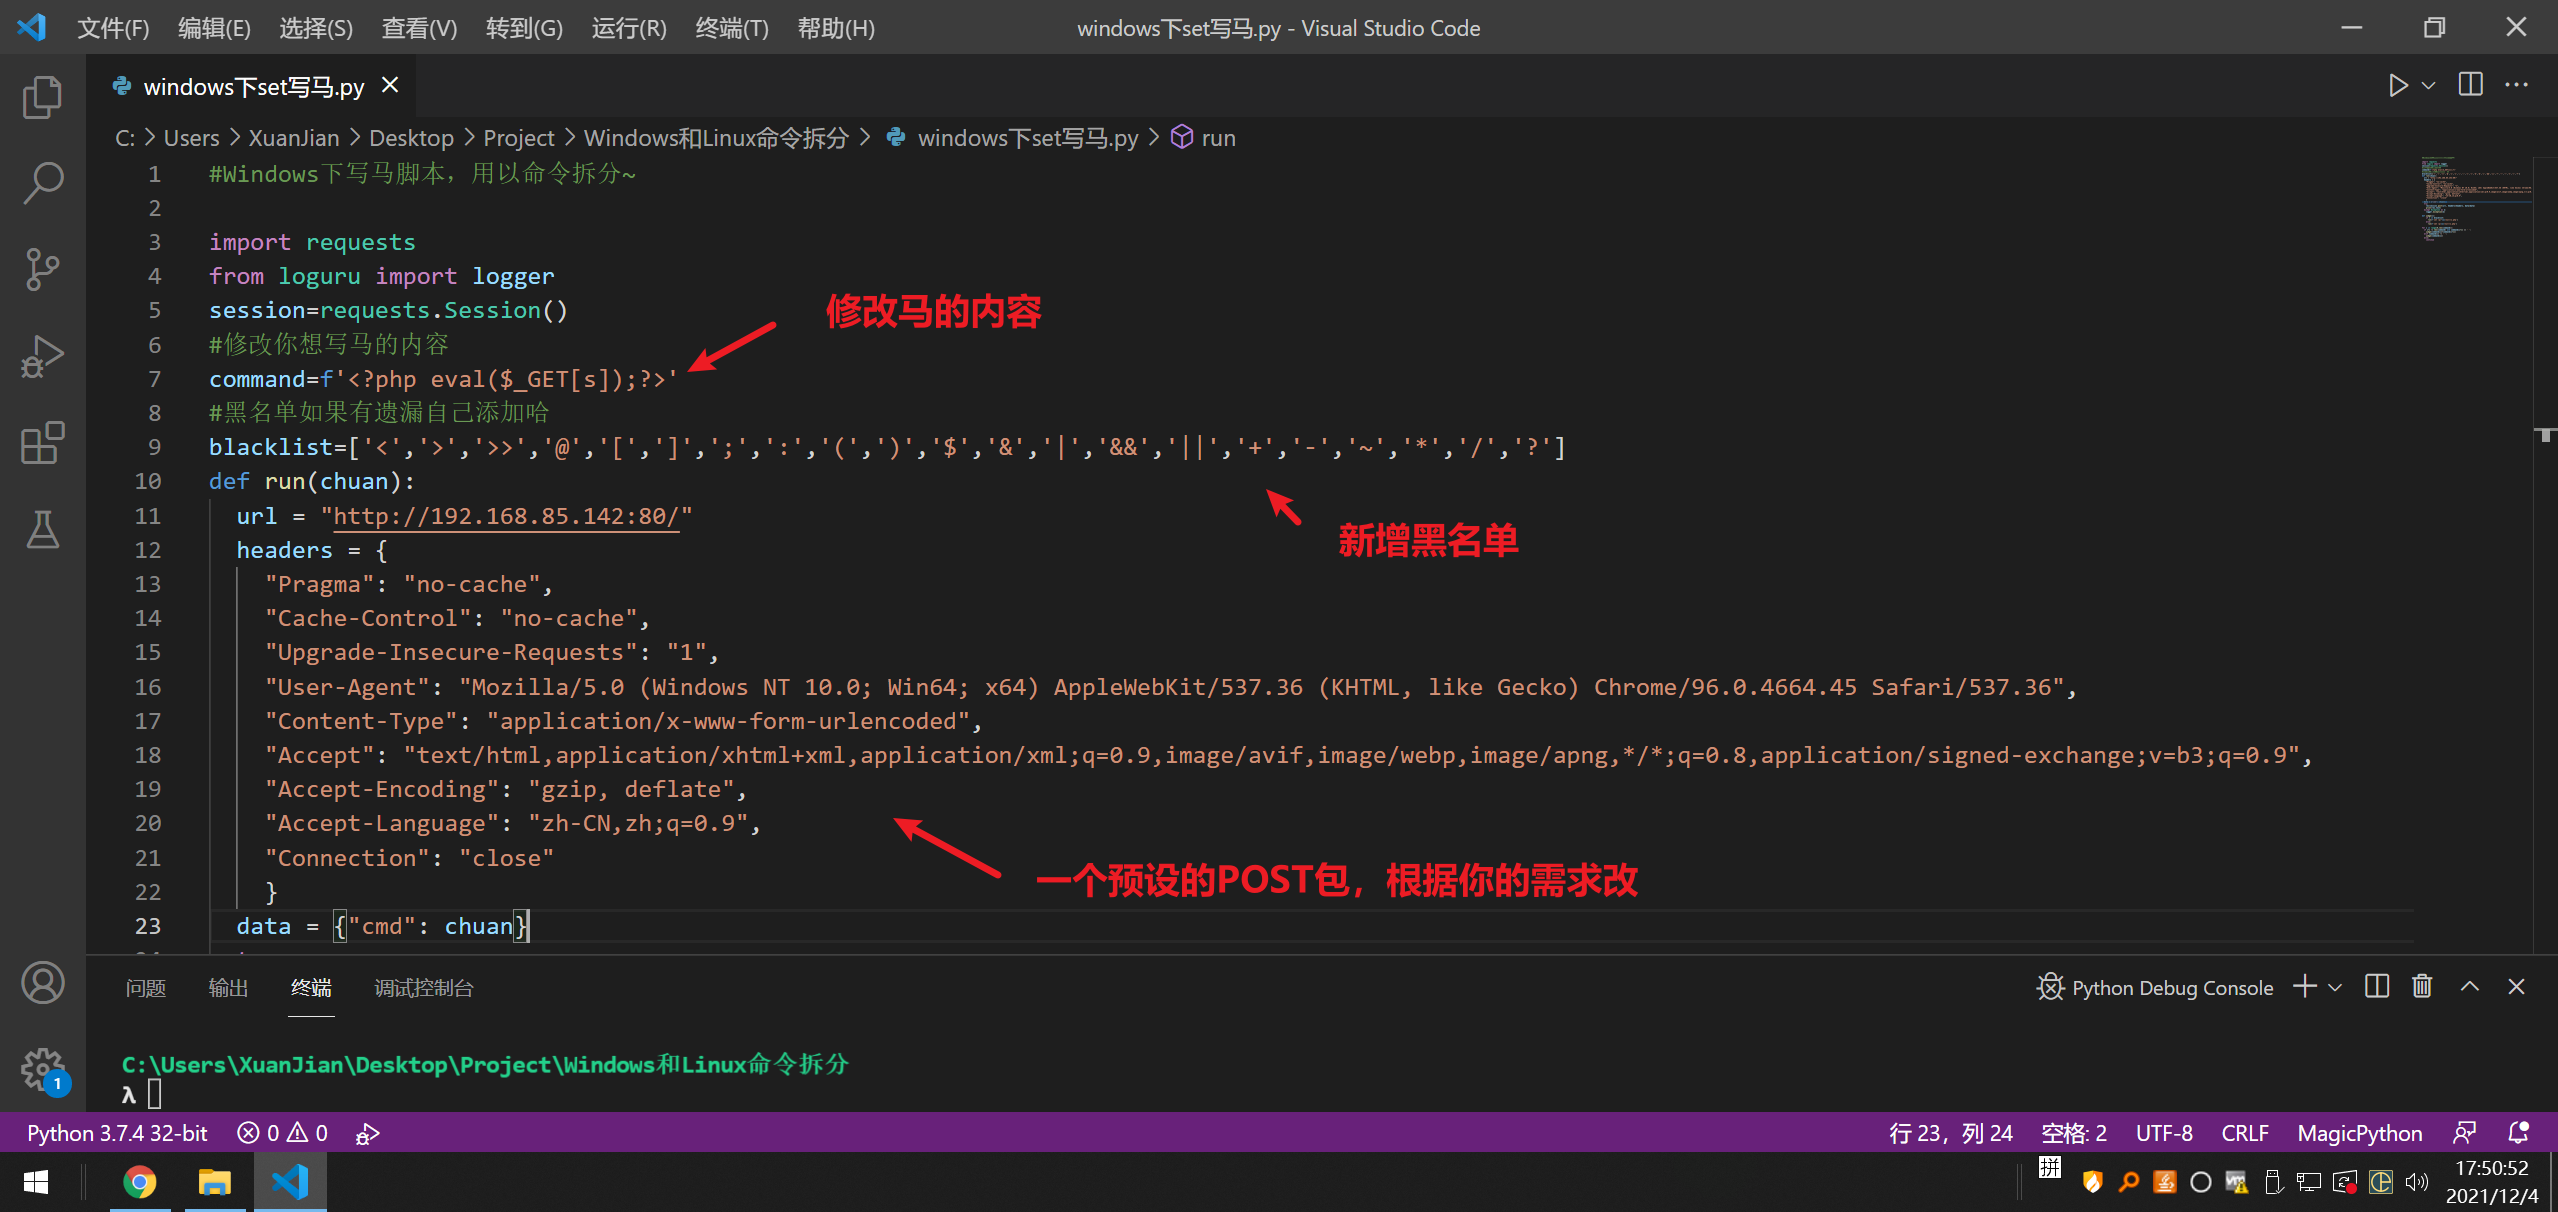
Task: Switch to the 问题 panel tab
Action: (x=146, y=988)
